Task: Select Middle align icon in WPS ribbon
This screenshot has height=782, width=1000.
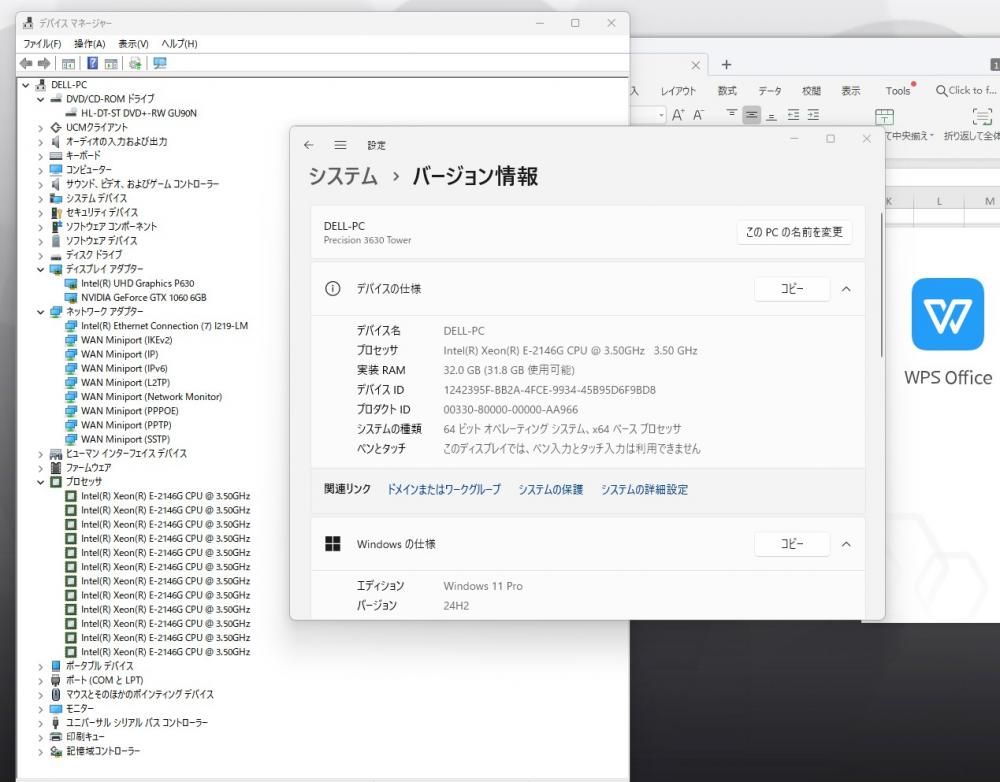Action: (x=751, y=115)
